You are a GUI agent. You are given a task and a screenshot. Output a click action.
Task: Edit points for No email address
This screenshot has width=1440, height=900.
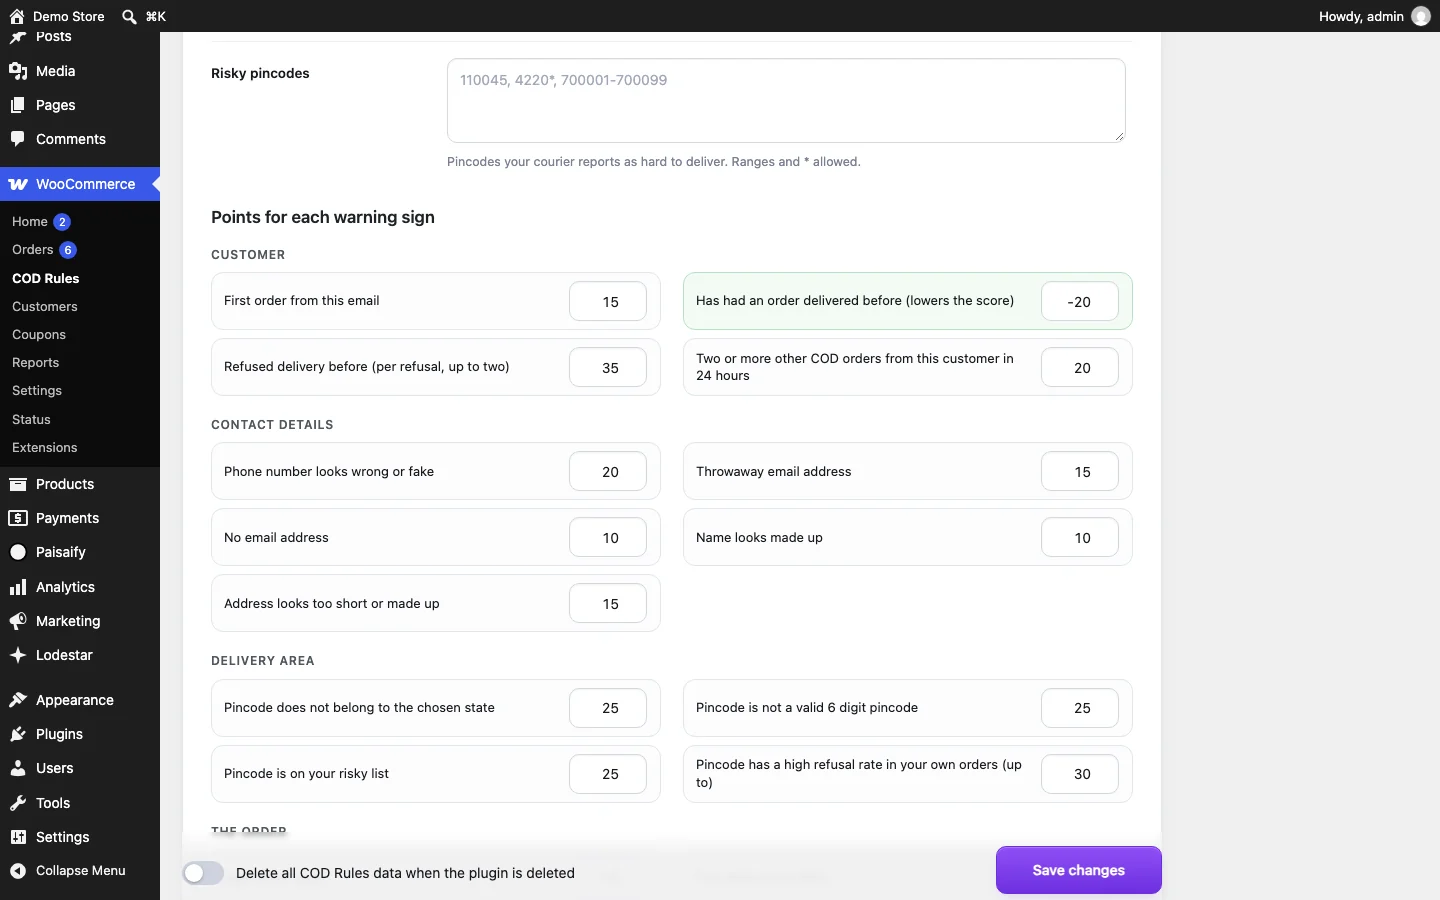coord(608,538)
